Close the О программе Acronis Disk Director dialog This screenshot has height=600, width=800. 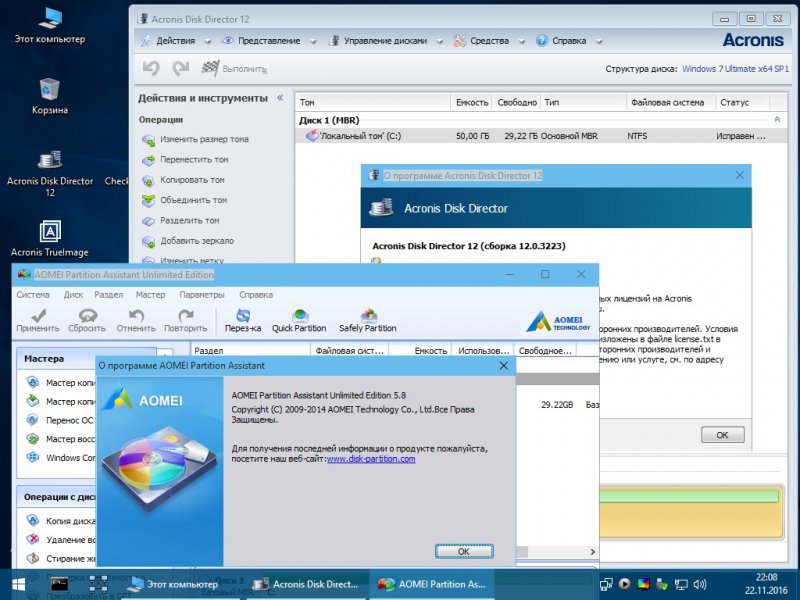pyautogui.click(x=740, y=176)
